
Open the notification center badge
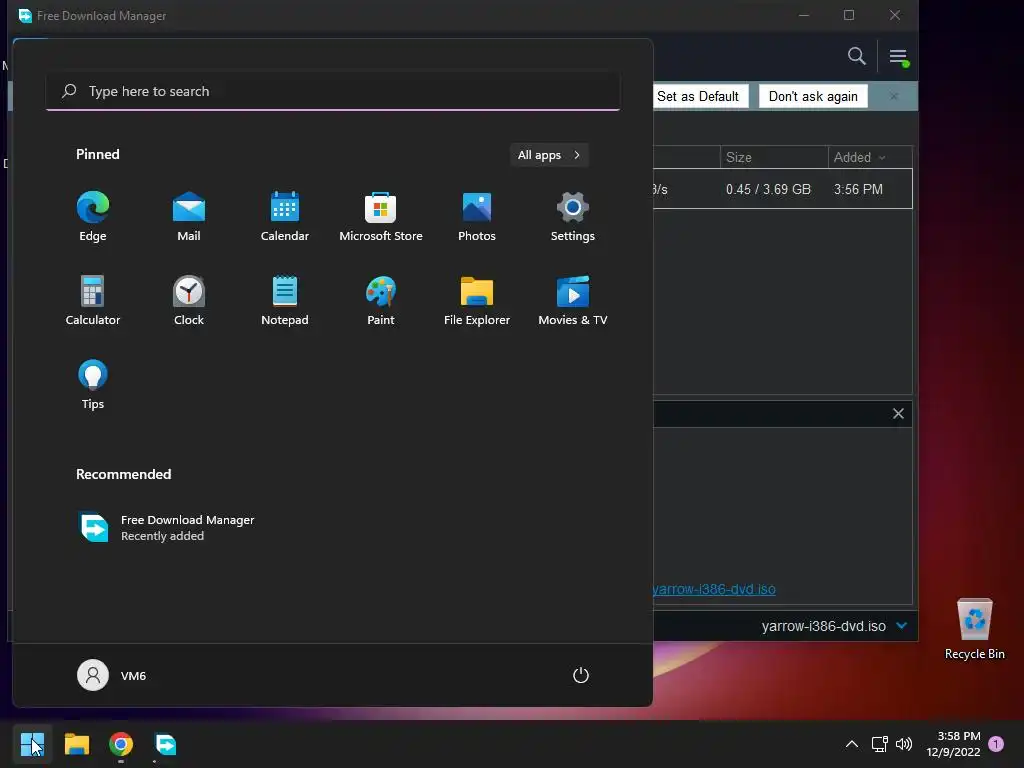pos(996,744)
